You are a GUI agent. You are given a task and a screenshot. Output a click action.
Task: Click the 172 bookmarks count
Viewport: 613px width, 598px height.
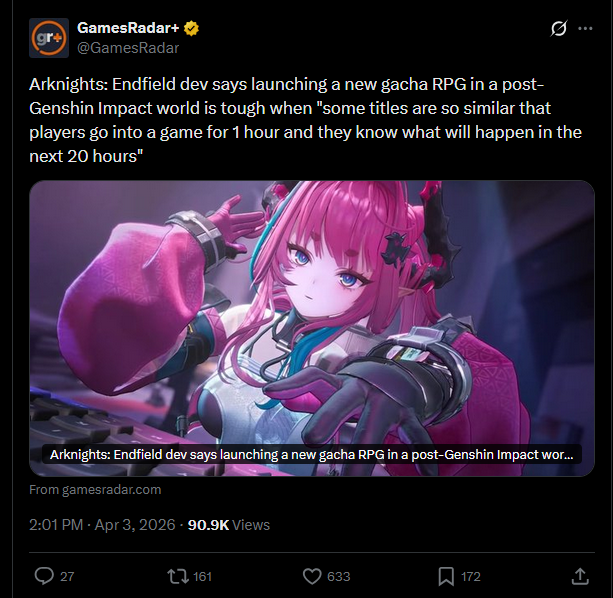[x=470, y=577]
